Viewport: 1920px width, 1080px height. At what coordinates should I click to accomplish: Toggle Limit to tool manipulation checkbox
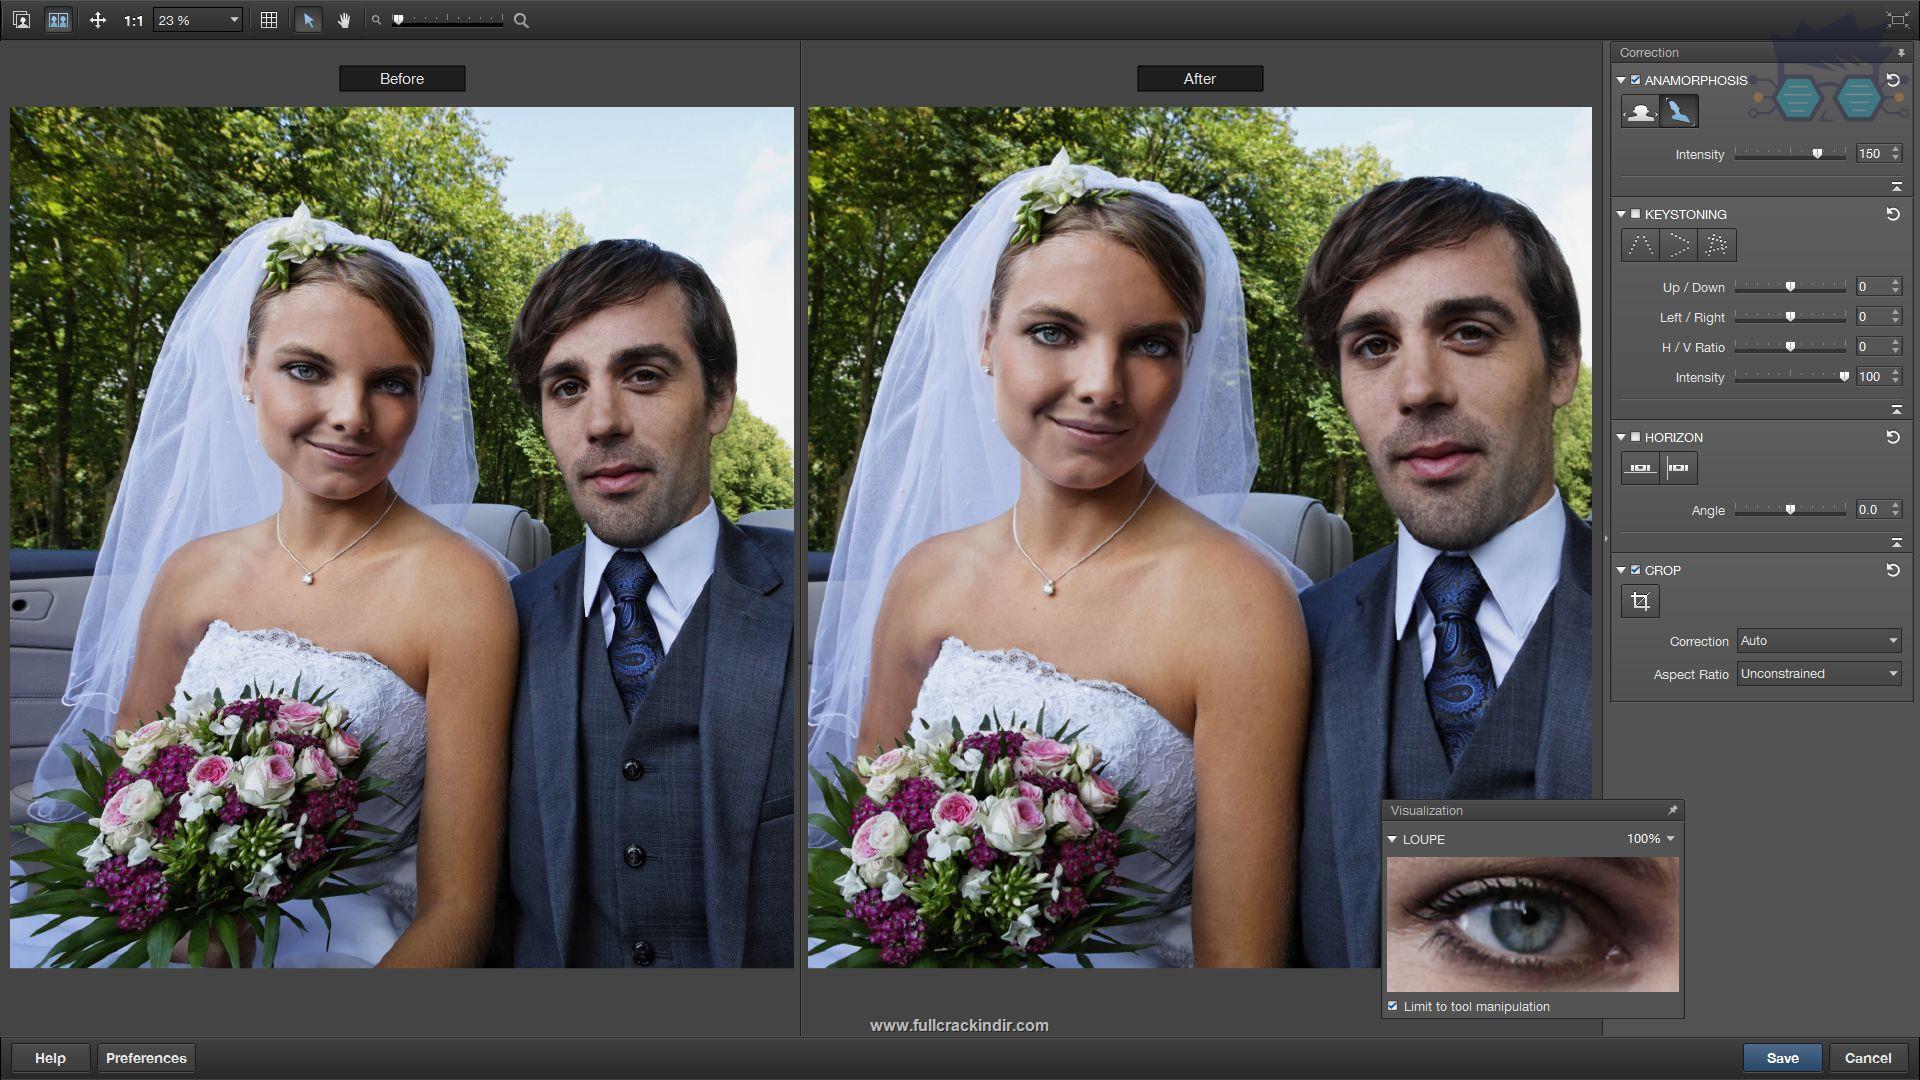point(1395,1006)
